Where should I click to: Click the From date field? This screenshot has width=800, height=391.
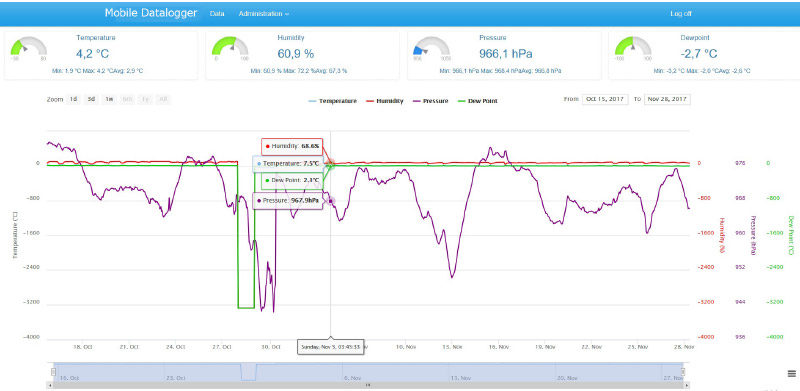click(x=605, y=99)
